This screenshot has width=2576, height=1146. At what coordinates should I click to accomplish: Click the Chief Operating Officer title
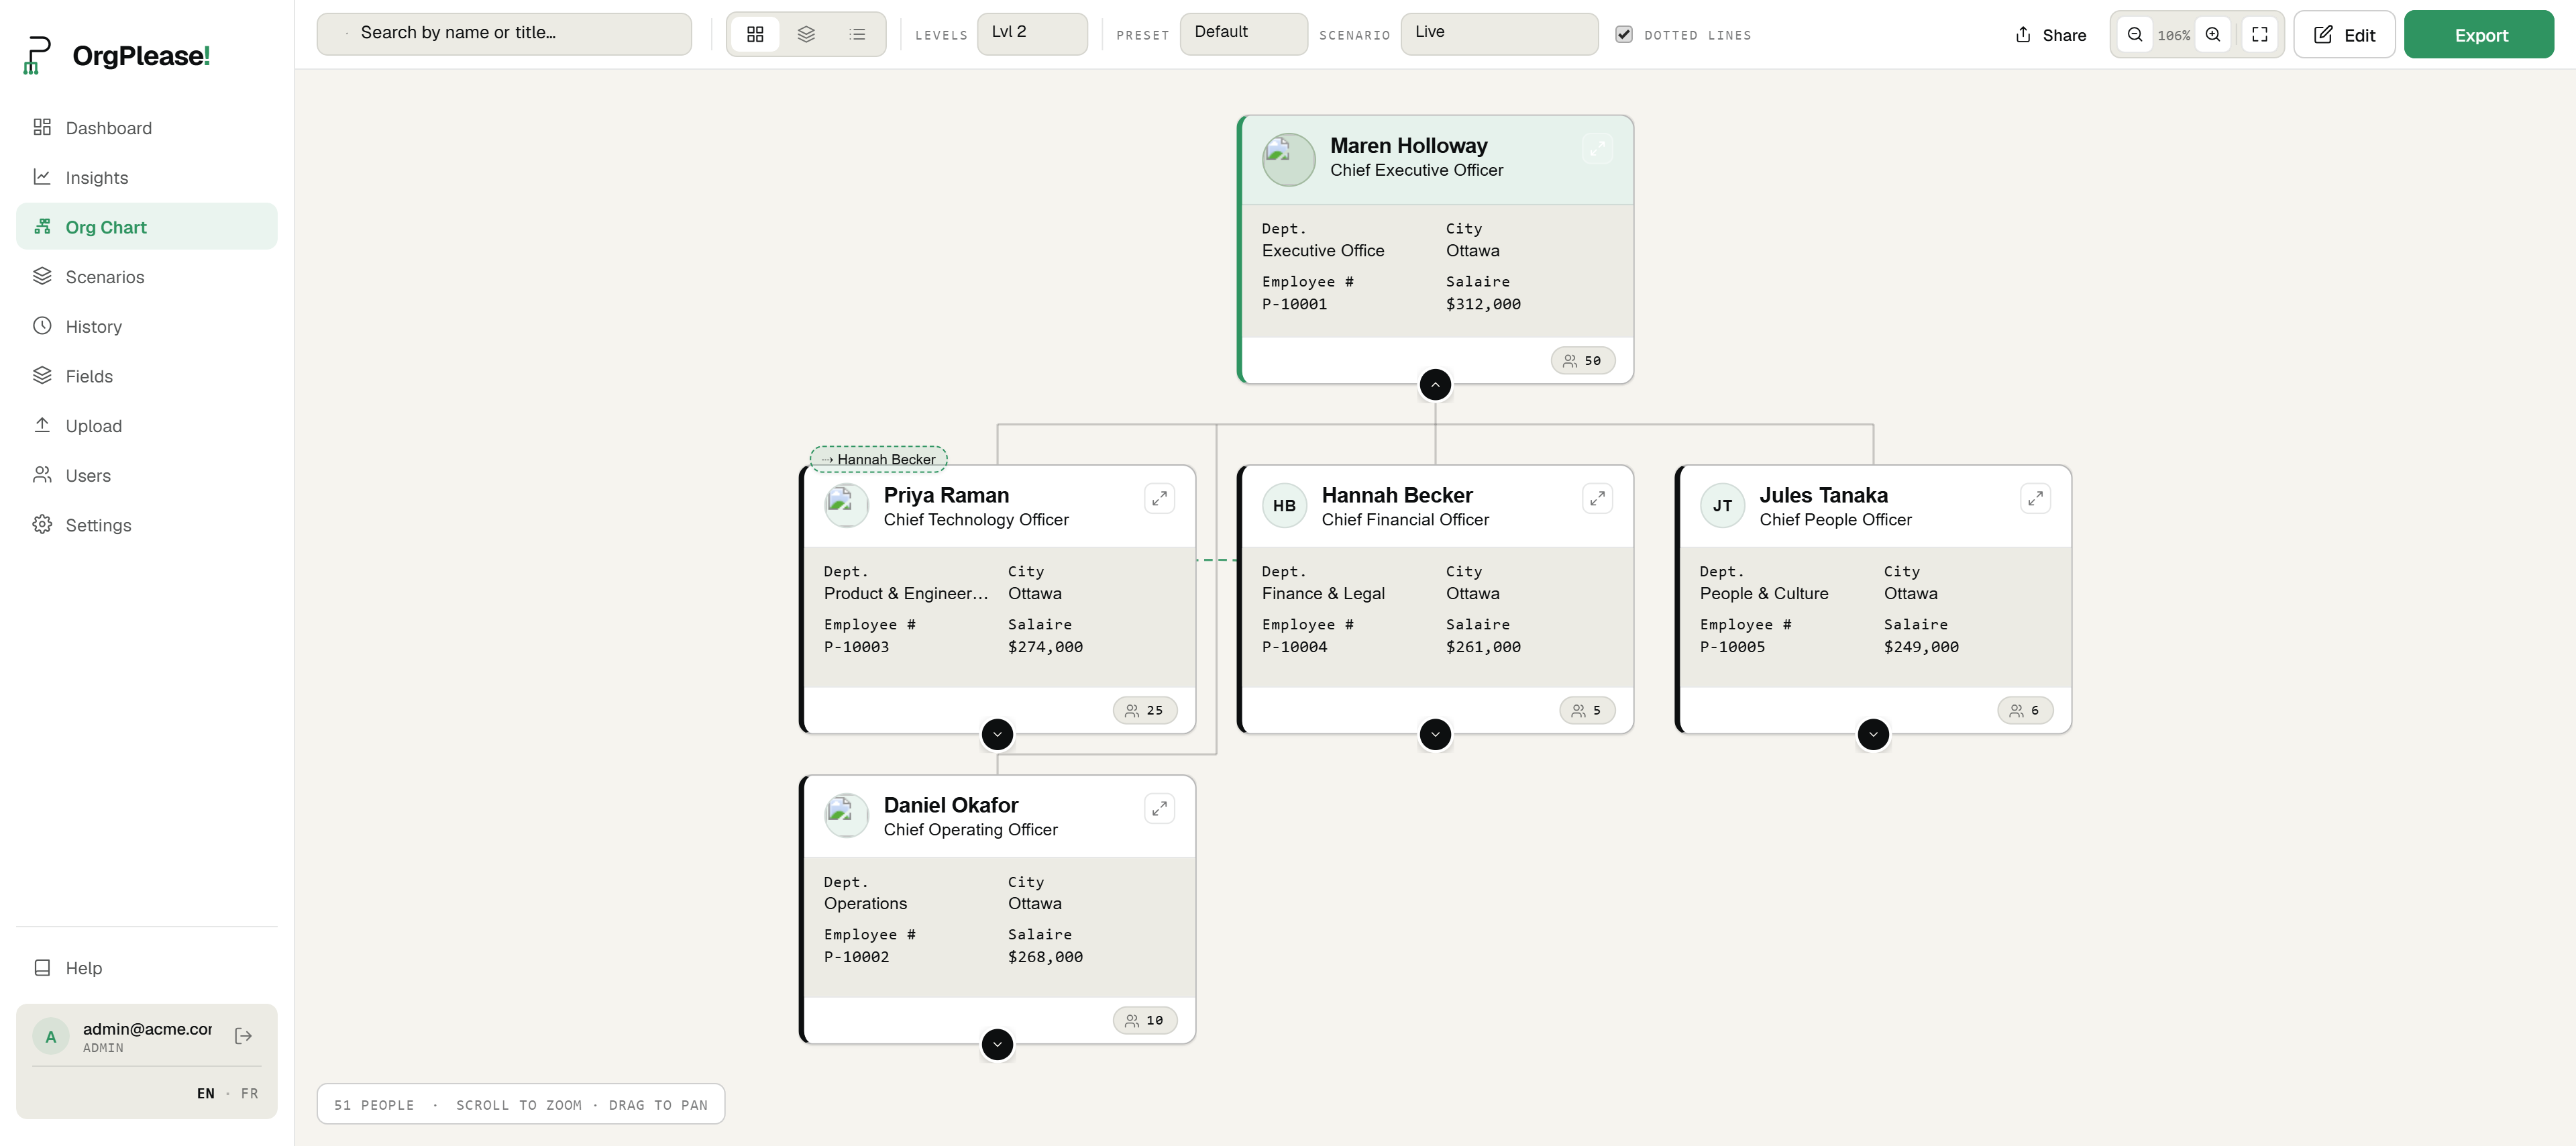click(970, 830)
